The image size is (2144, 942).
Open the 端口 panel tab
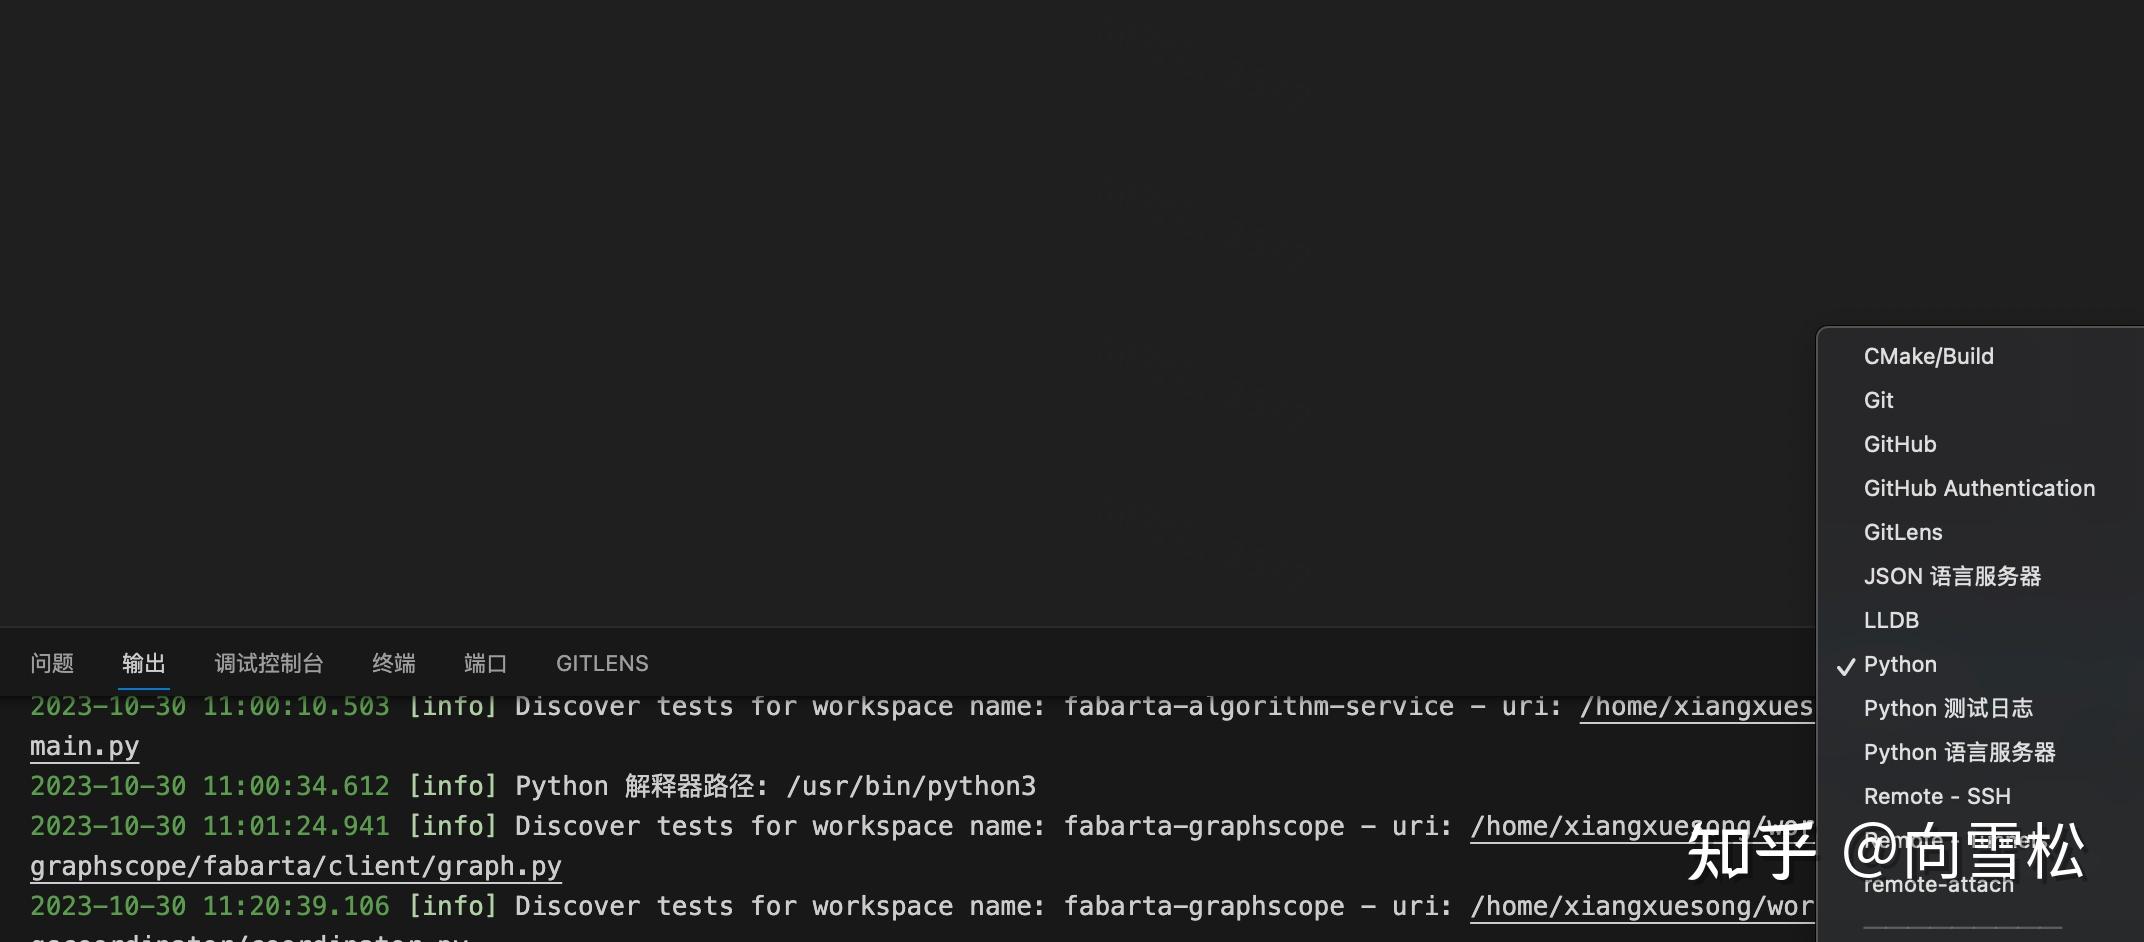click(x=485, y=663)
